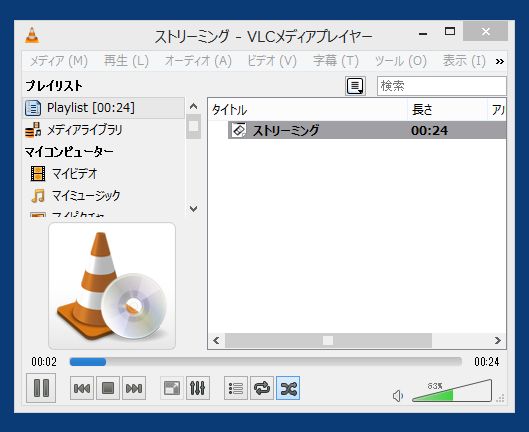Screen dimensions: 529x432
Task: Open the ツール (O) menu
Action: [401, 61]
